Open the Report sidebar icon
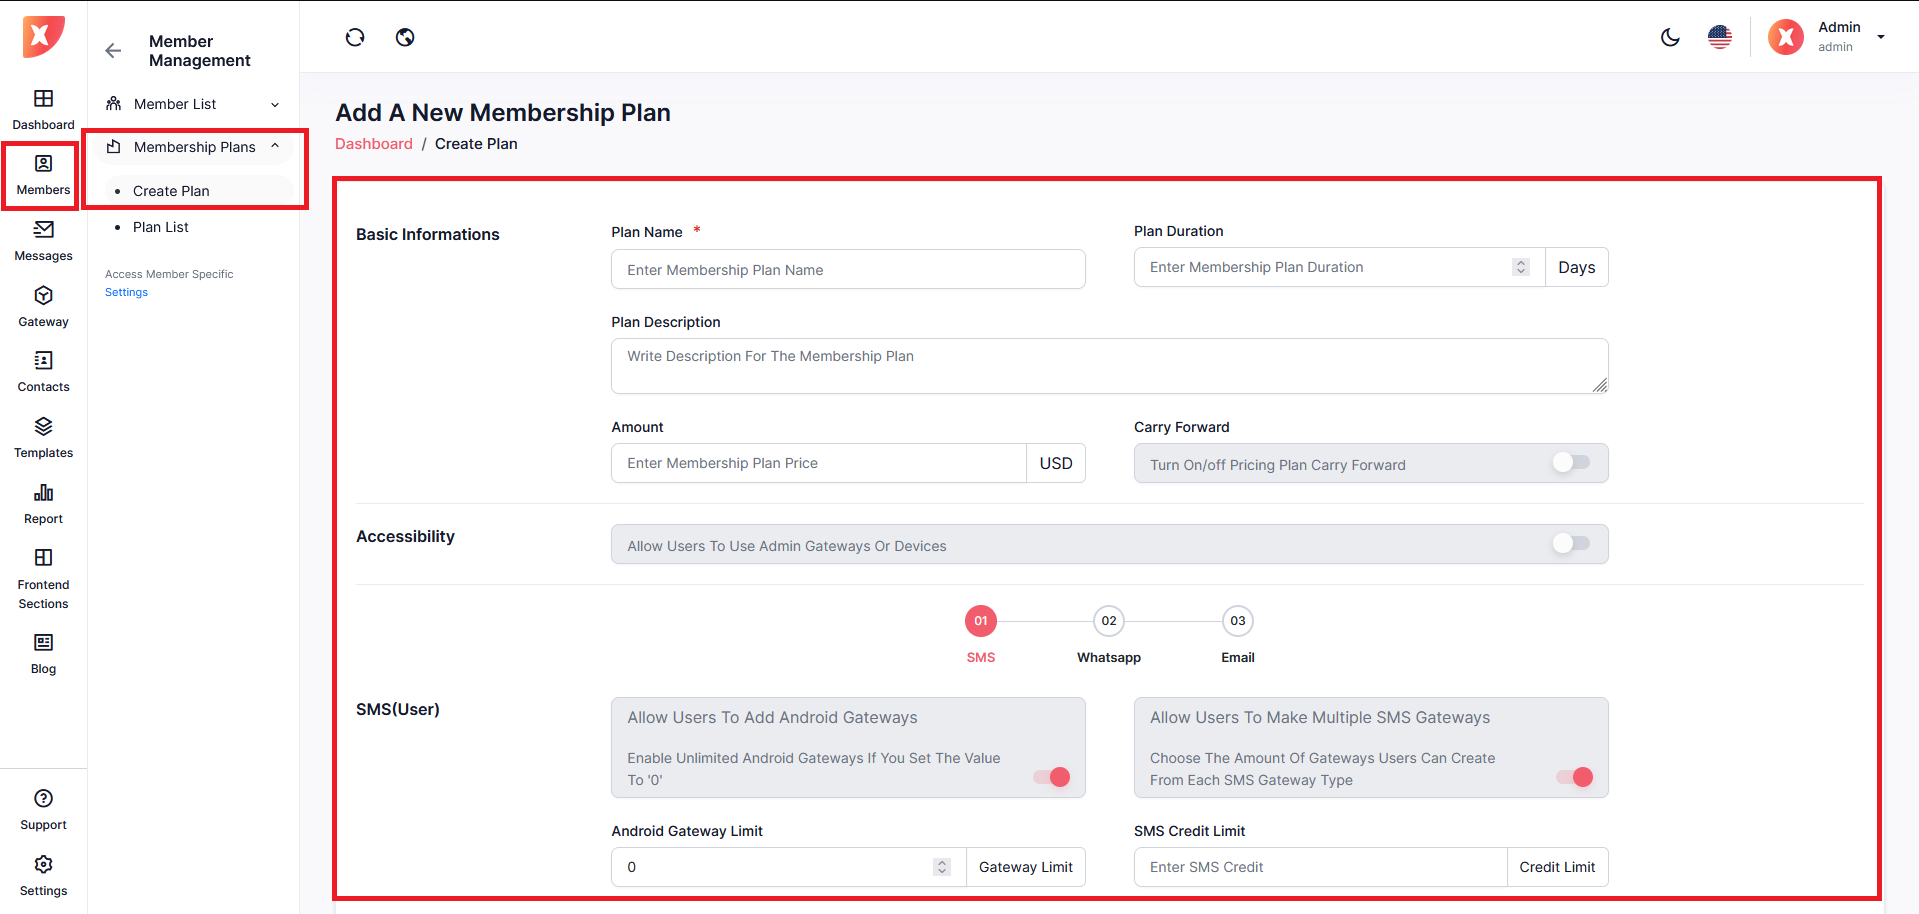Screen dimensions: 1919x914 [x=43, y=503]
